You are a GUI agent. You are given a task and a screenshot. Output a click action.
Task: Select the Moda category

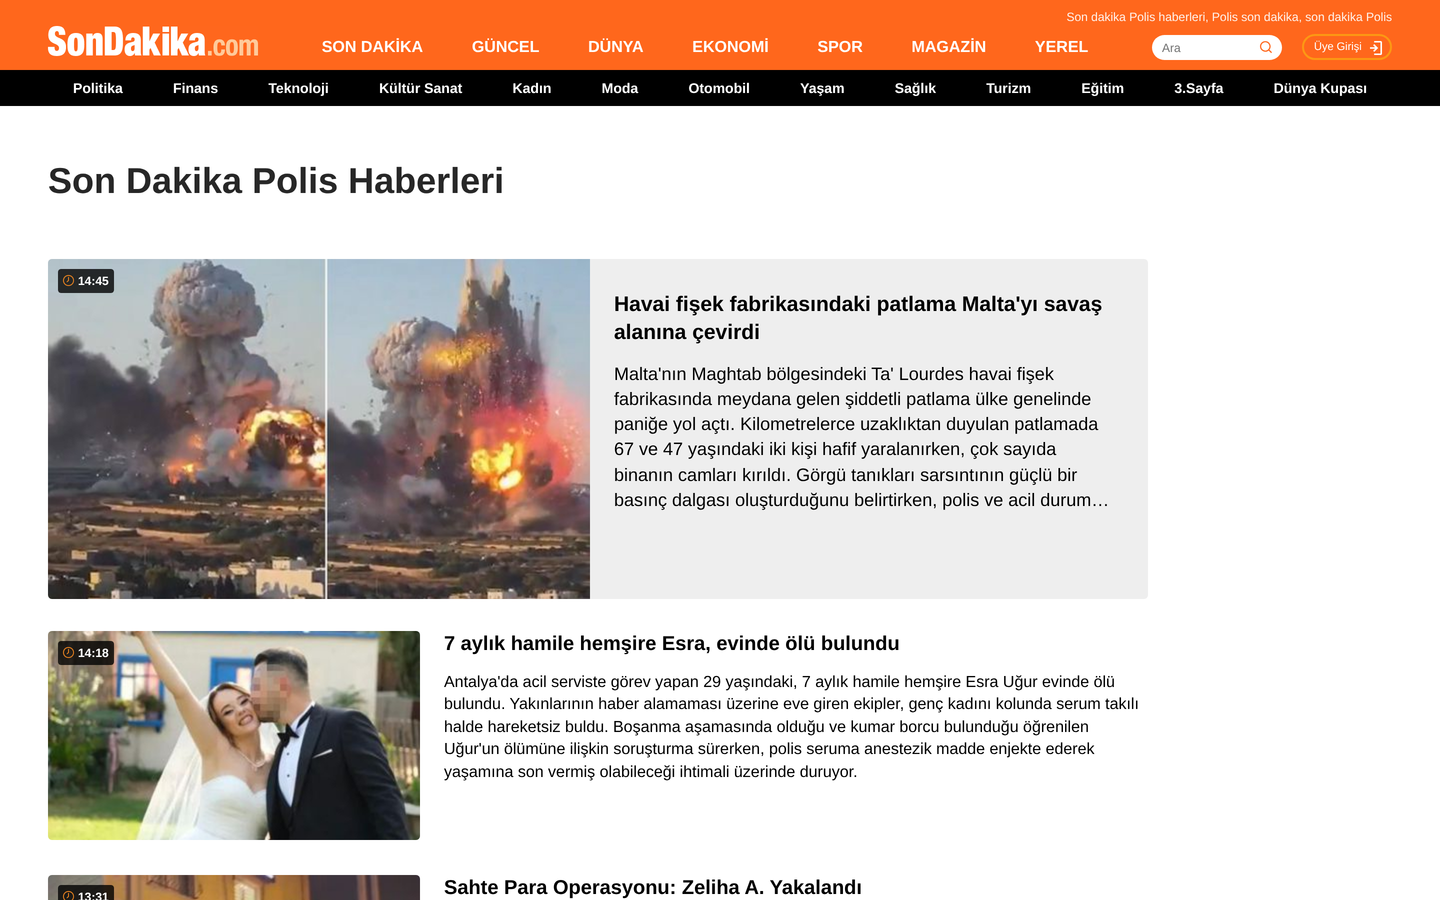(x=620, y=88)
